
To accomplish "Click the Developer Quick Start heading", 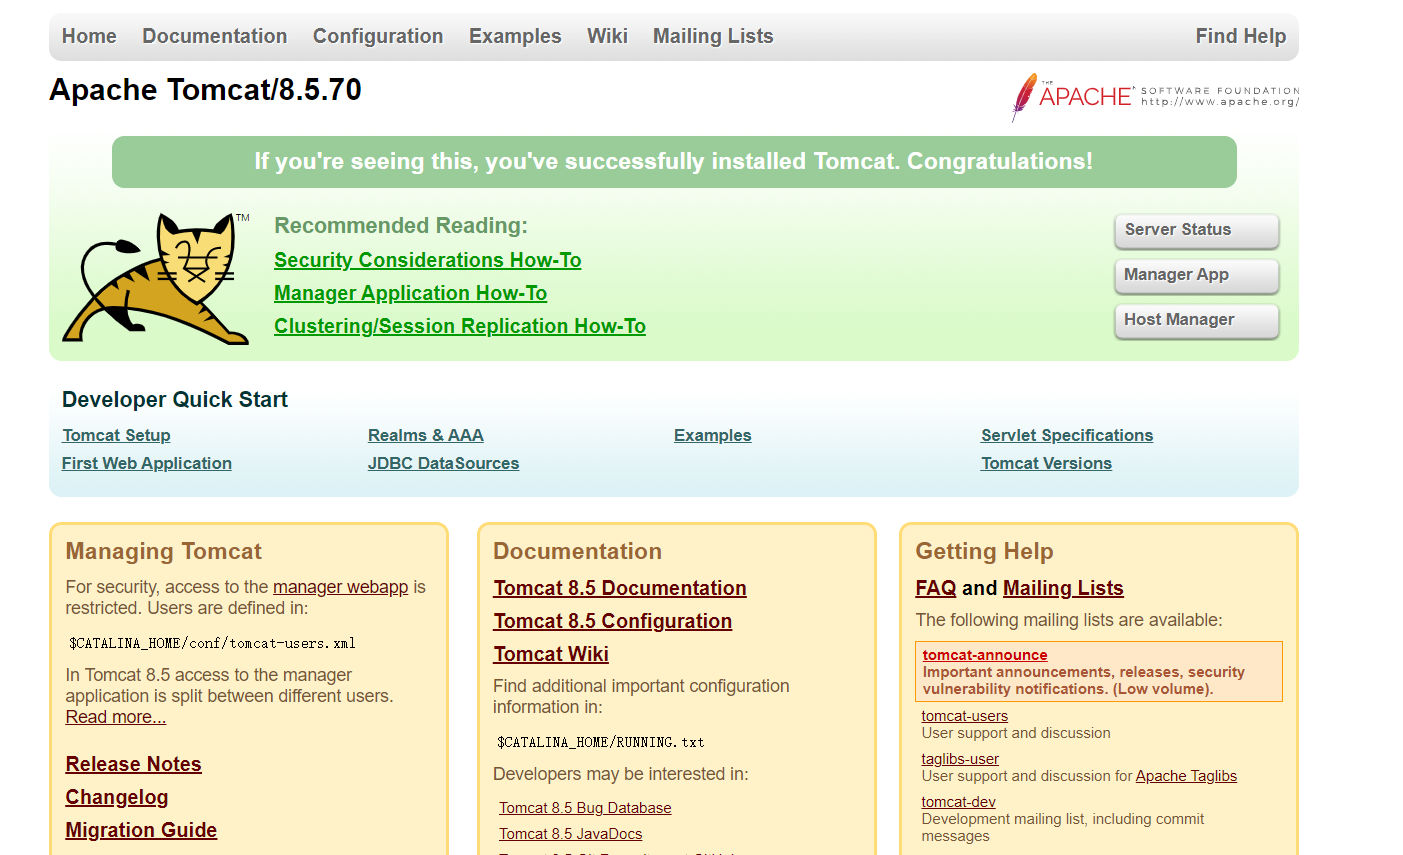I will (x=175, y=400).
